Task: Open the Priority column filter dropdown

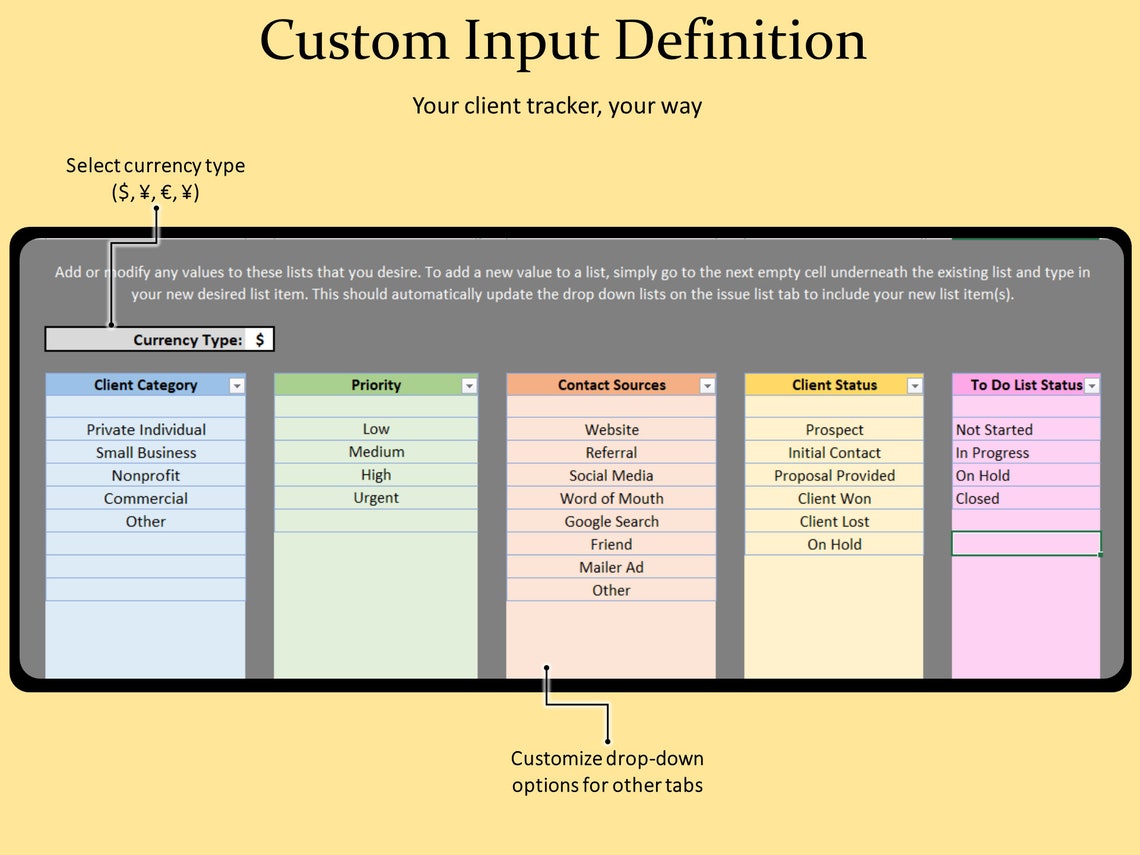Action: pos(469,385)
